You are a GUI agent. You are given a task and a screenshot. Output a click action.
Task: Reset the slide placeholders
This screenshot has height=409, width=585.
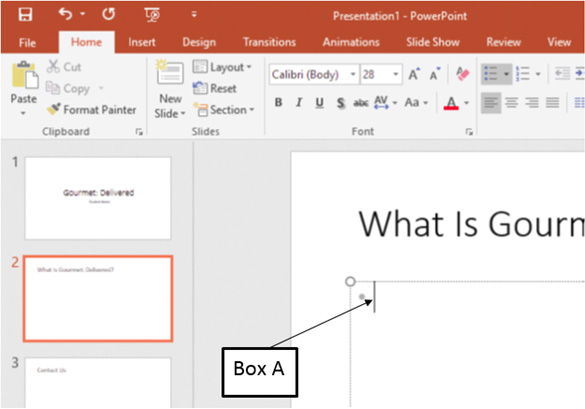[215, 88]
